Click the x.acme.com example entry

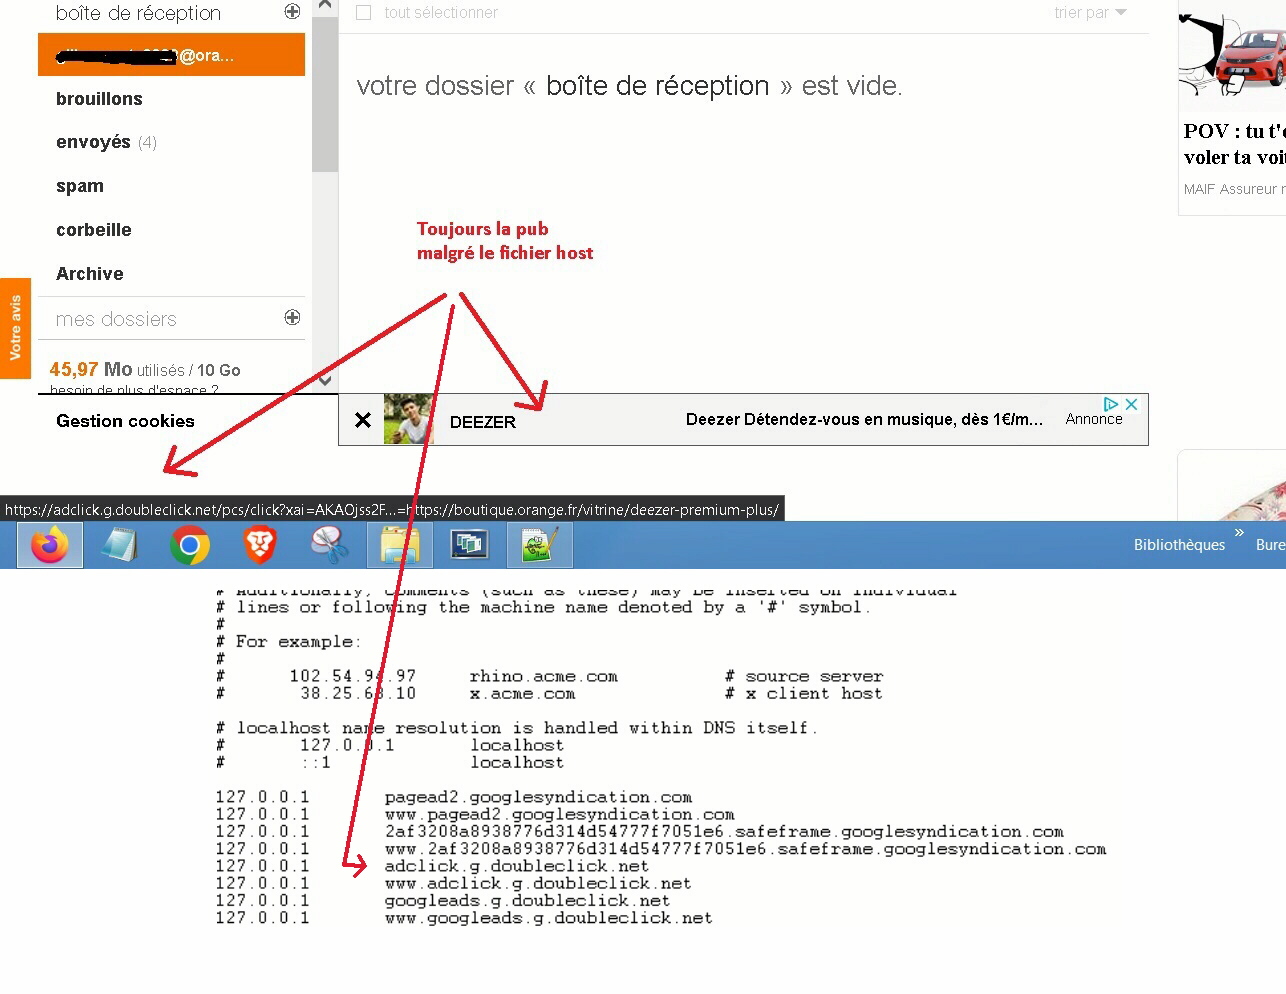[x=522, y=693]
